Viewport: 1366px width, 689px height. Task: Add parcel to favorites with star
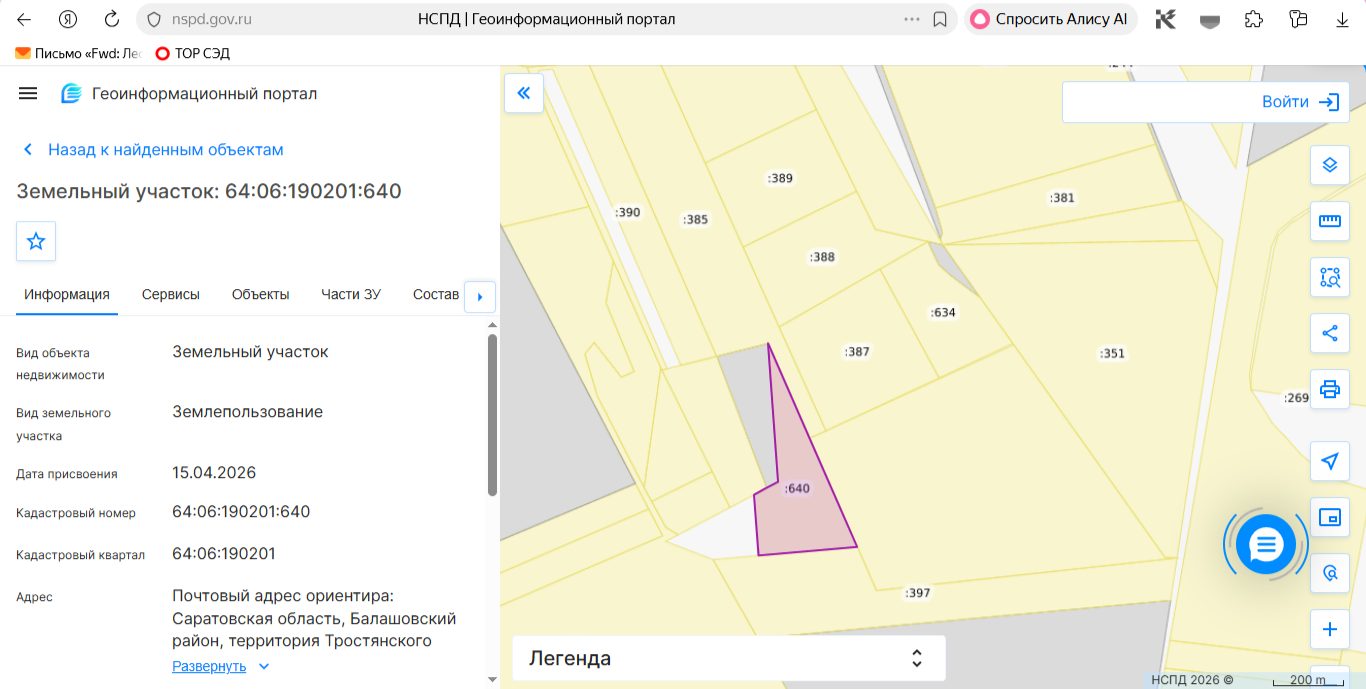pyautogui.click(x=36, y=241)
